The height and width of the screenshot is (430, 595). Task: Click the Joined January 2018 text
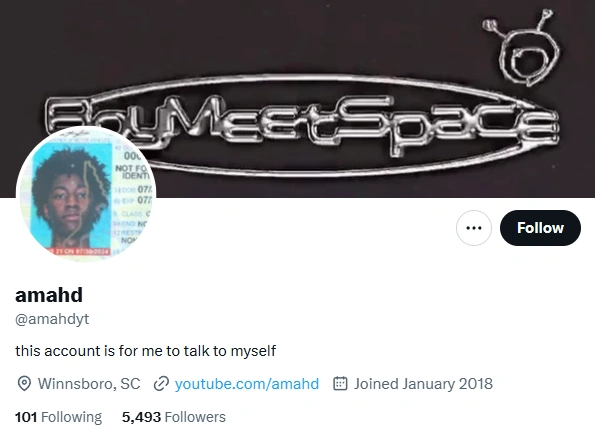(x=423, y=384)
